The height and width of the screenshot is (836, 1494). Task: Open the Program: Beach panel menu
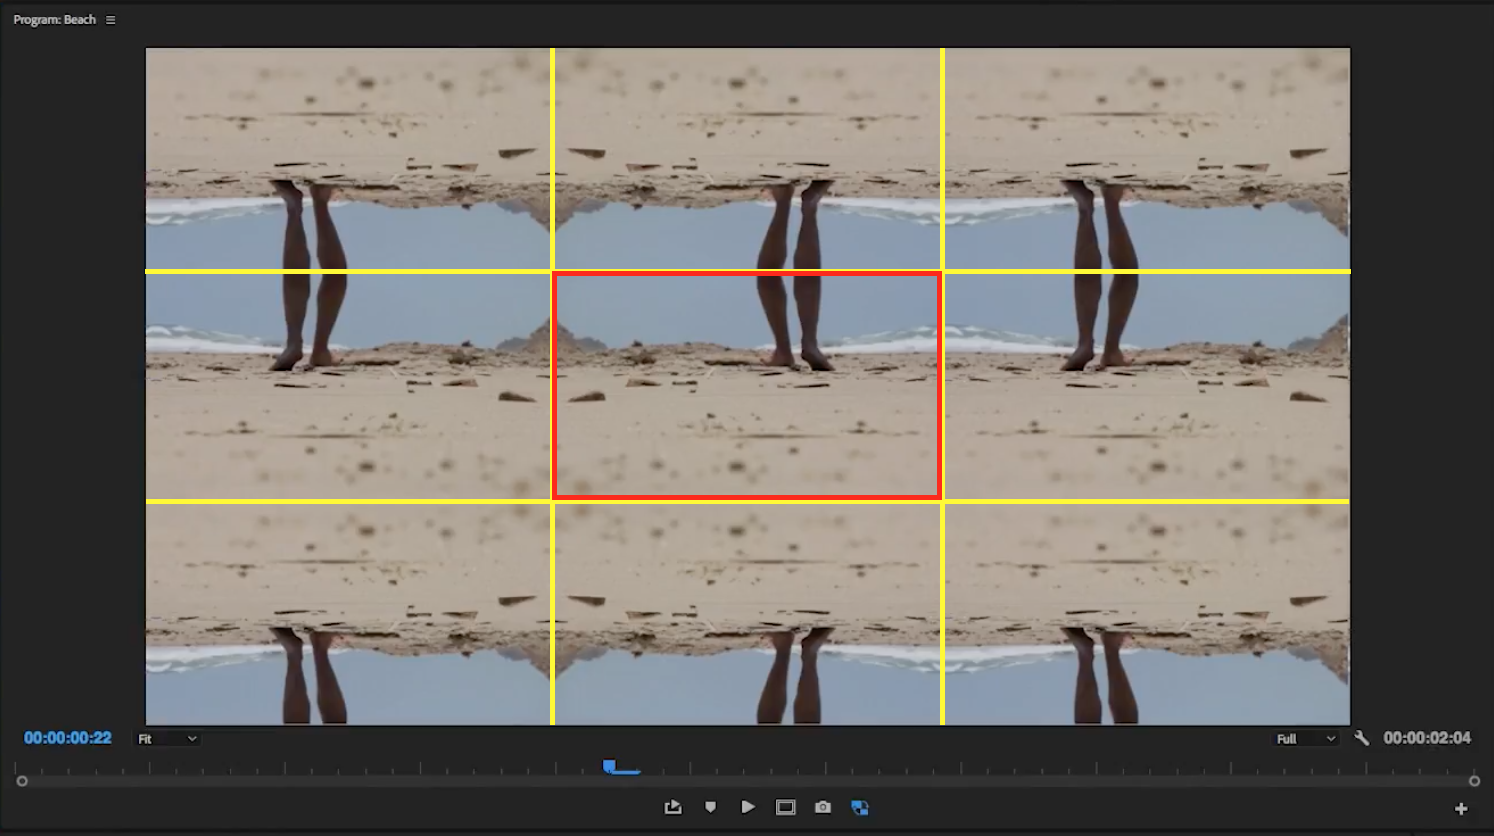(110, 20)
